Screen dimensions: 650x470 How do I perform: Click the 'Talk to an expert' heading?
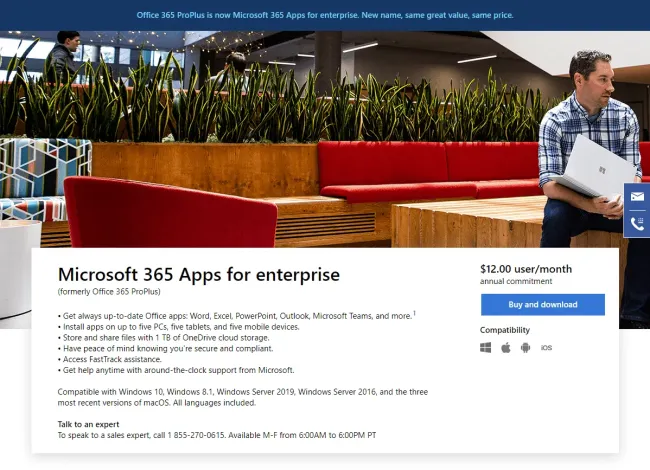(x=88, y=424)
